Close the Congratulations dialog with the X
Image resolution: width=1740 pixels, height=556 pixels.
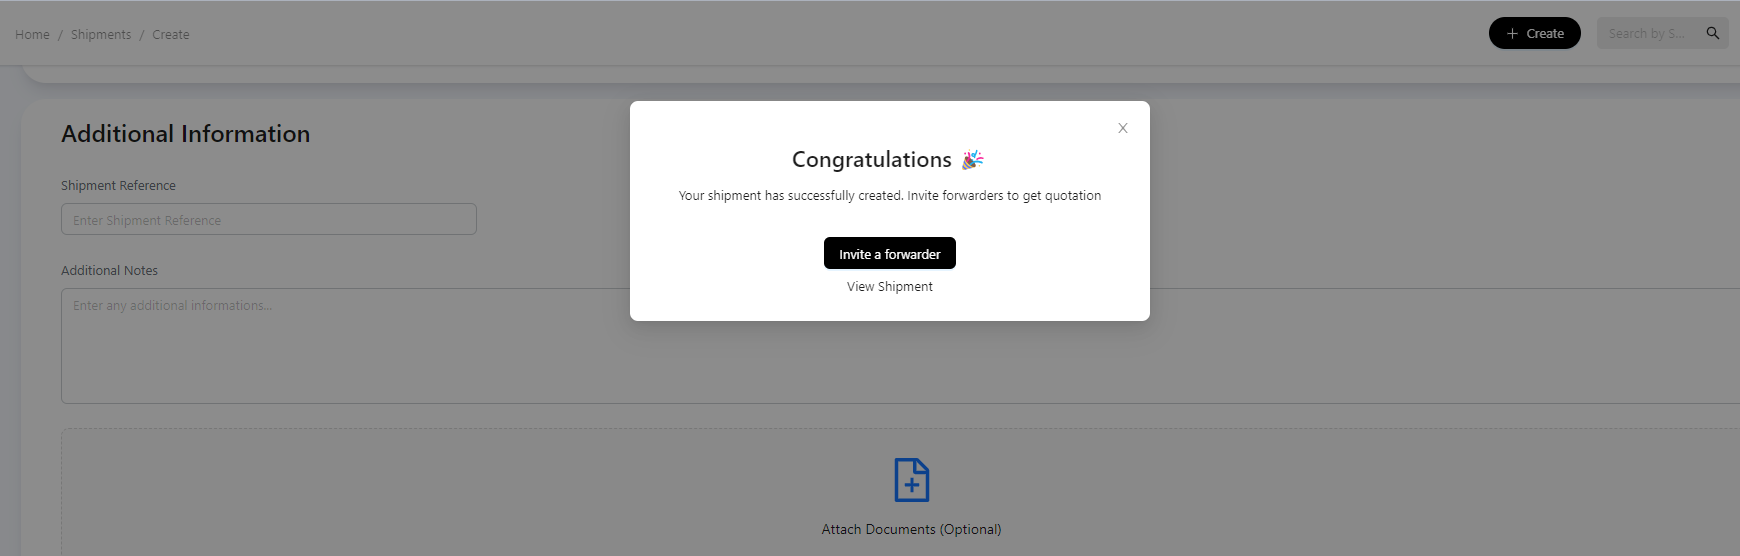[1123, 128]
